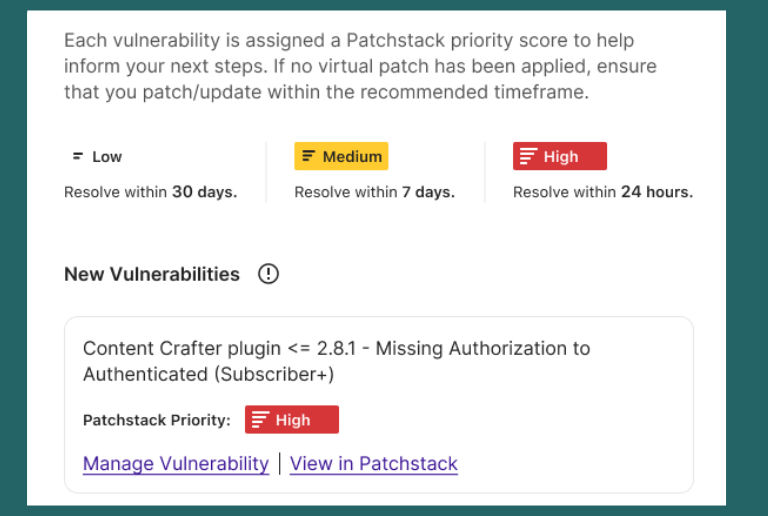Click the 'Resolve within 7 days' text
Image resolution: width=768 pixels, height=516 pixels.
[x=374, y=192]
